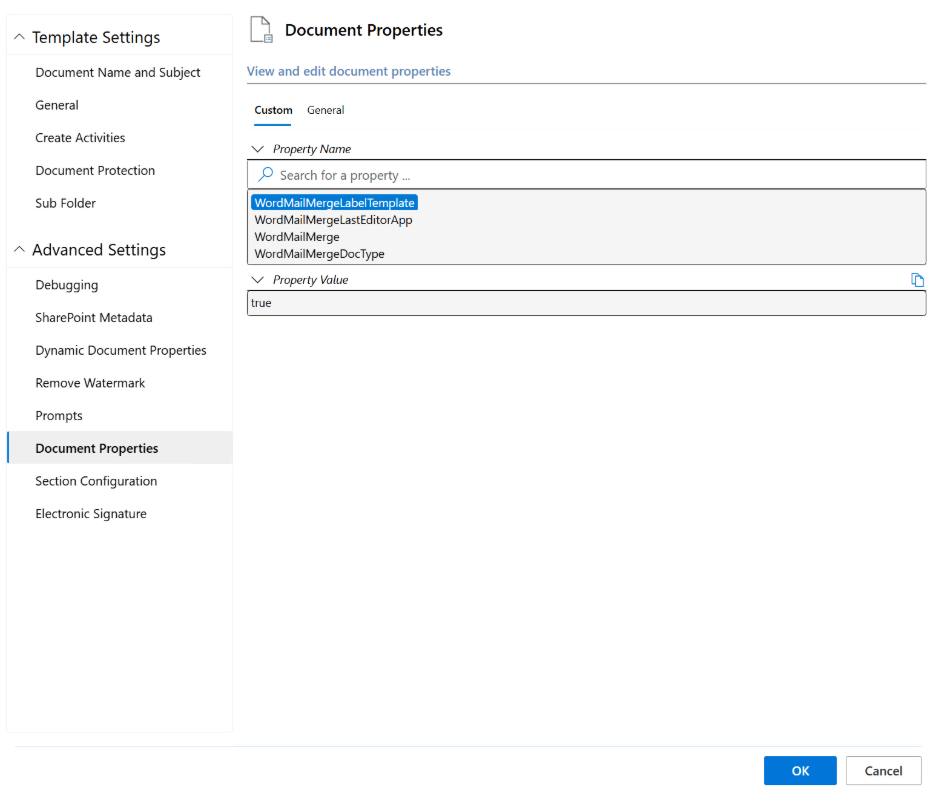The image size is (936, 796).
Task: Collapse the Advanced Settings section
Action: coord(19,250)
